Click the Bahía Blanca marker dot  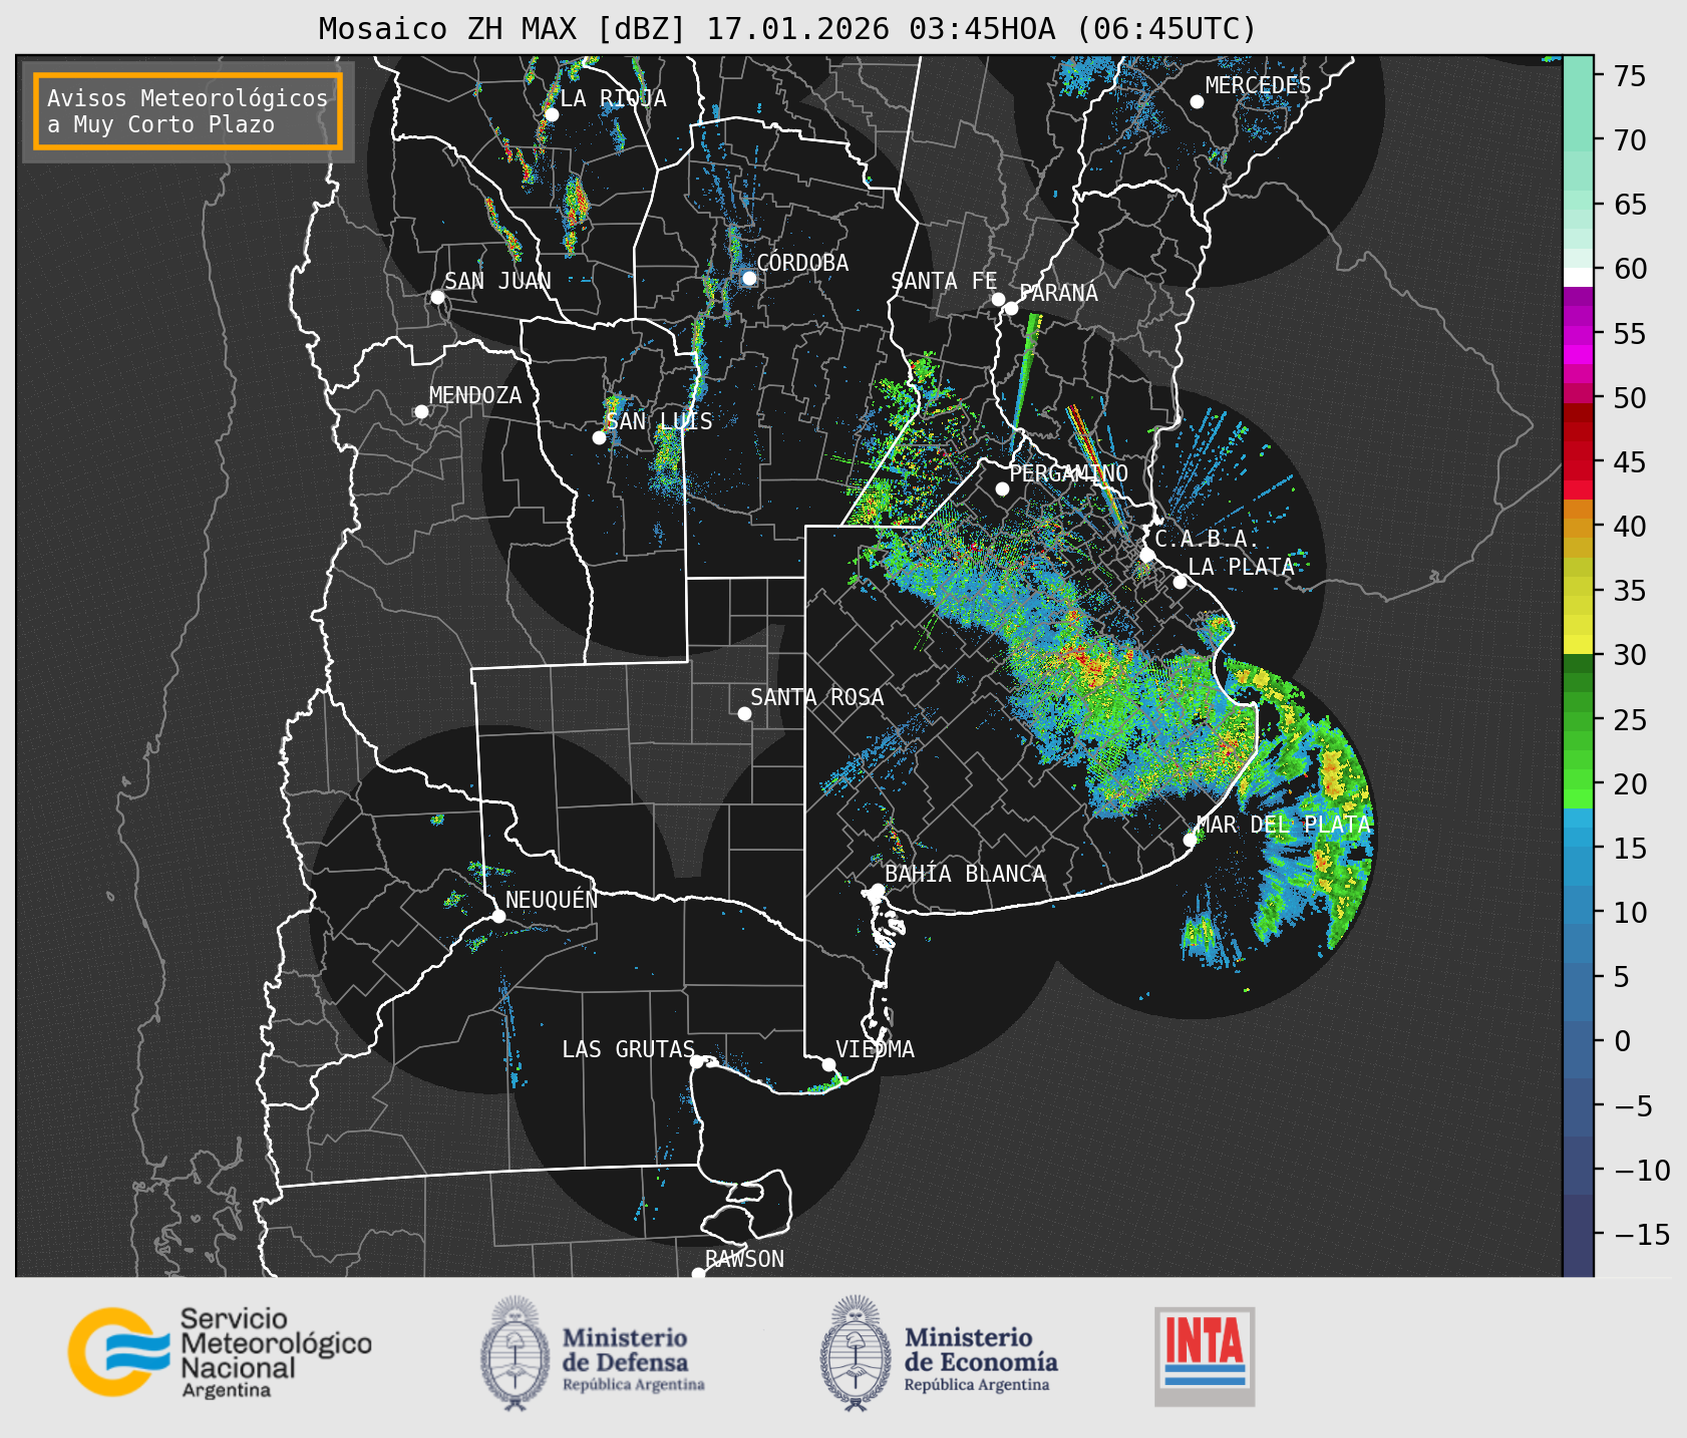[877, 890]
